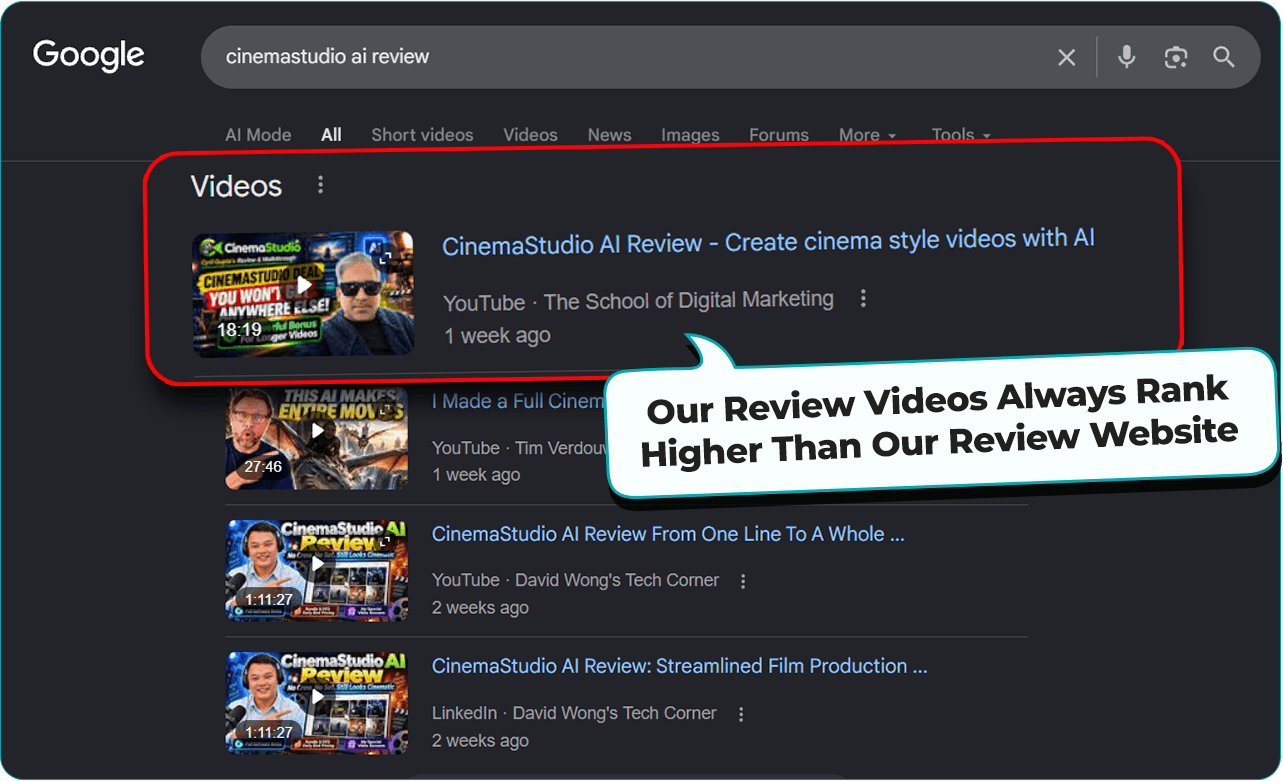Image resolution: width=1283 pixels, height=781 pixels.
Task: Select the All results tab
Action: [331, 135]
